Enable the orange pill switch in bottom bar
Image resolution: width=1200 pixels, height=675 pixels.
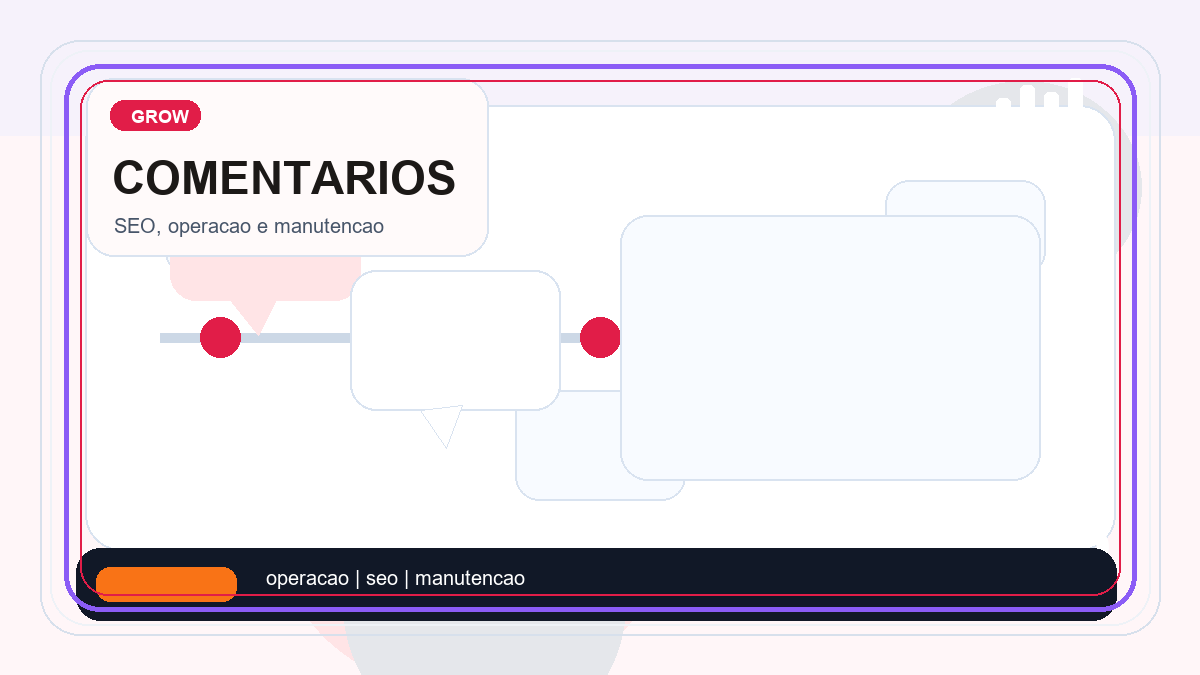tap(166, 584)
